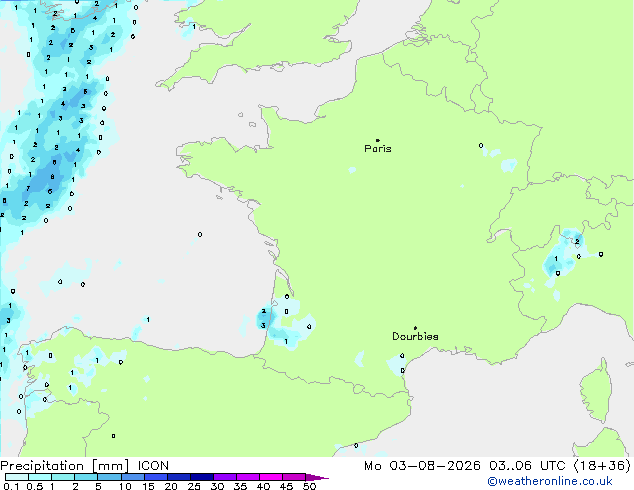Open the weatheronline.co.uk copyright link
This screenshot has width=634, height=490.
pos(550,481)
